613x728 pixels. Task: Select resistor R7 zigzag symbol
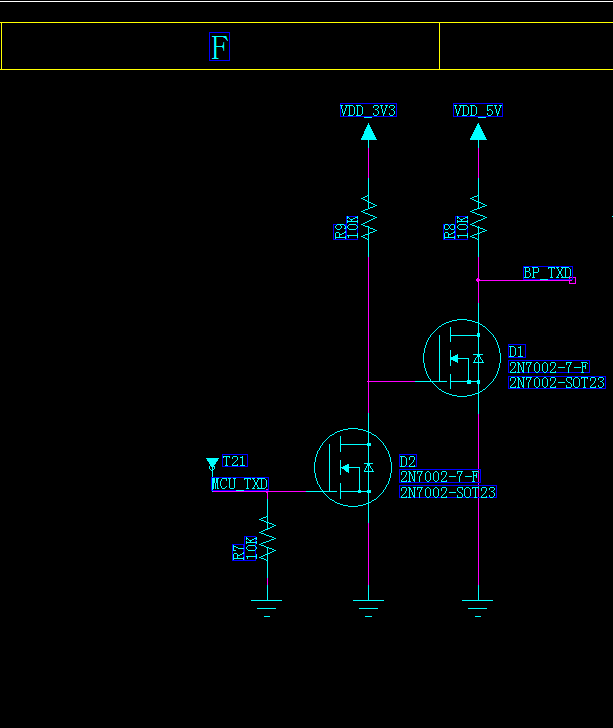pos(267,538)
